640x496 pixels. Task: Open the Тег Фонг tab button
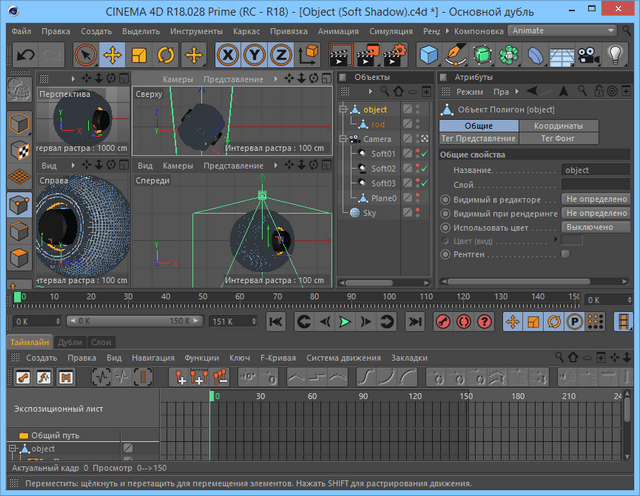(558, 139)
